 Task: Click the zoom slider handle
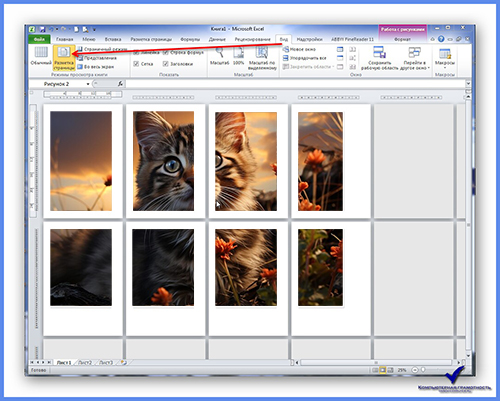point(423,370)
